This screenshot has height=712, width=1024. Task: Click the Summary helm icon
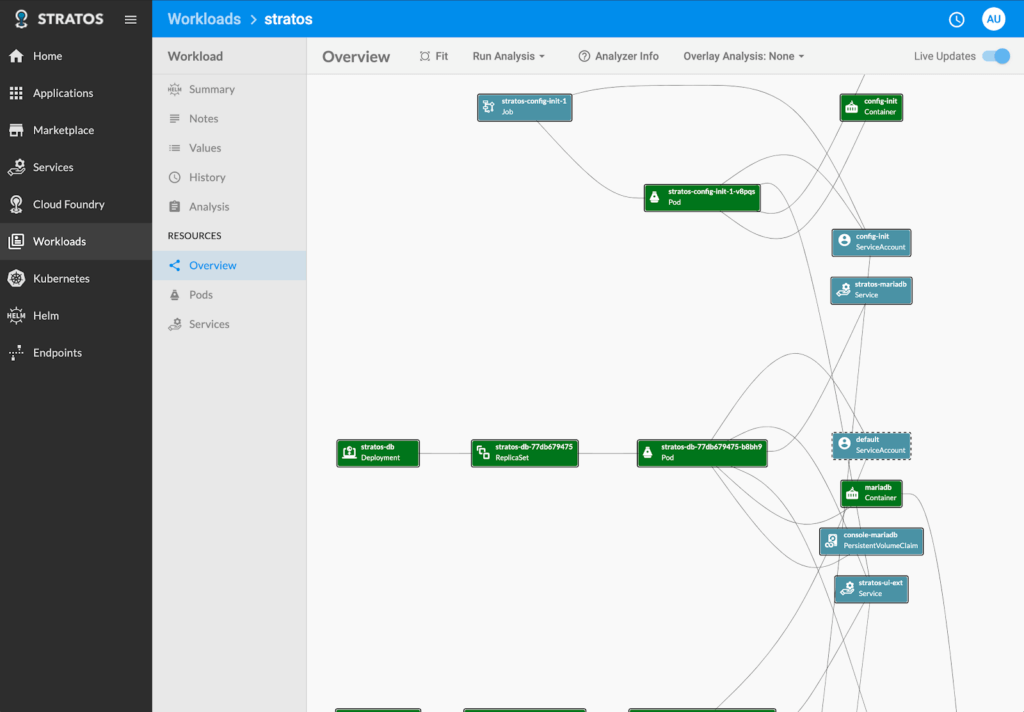pos(174,89)
